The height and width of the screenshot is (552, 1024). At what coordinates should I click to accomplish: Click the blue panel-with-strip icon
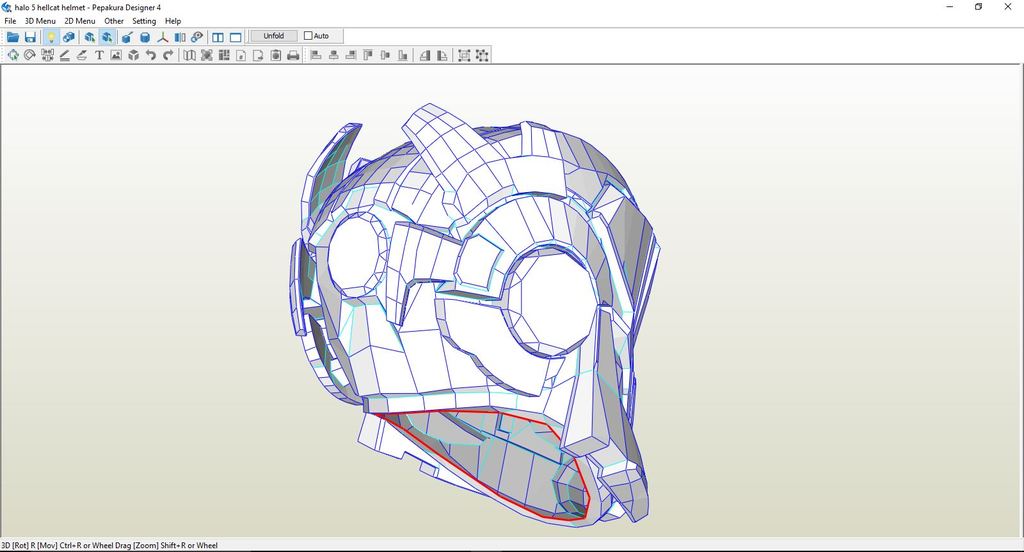[x=180, y=37]
